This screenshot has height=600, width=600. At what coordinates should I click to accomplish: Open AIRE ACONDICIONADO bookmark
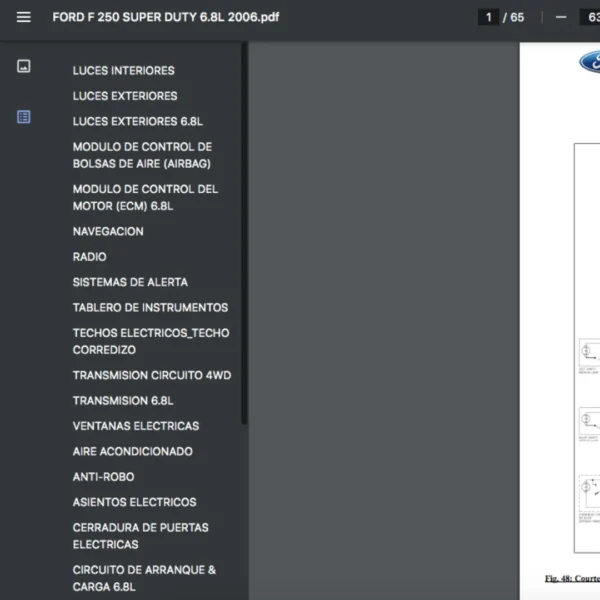(133, 452)
